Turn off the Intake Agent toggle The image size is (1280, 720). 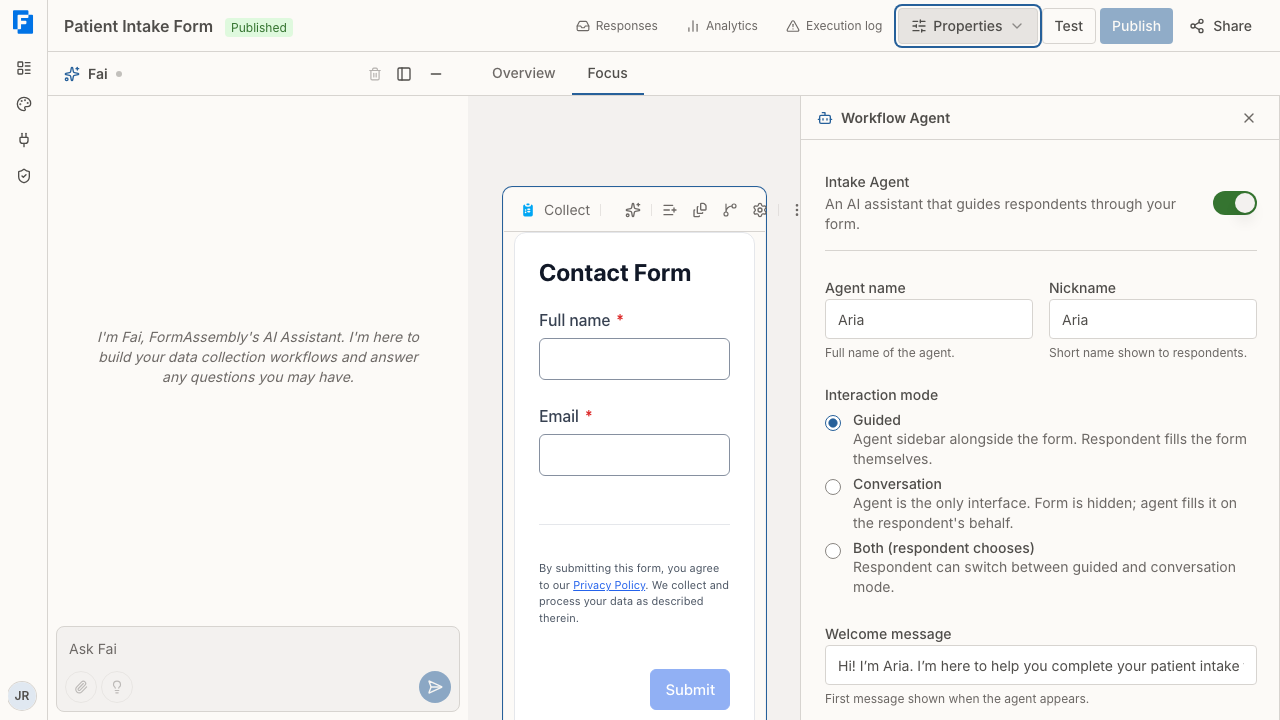pyautogui.click(x=1235, y=203)
